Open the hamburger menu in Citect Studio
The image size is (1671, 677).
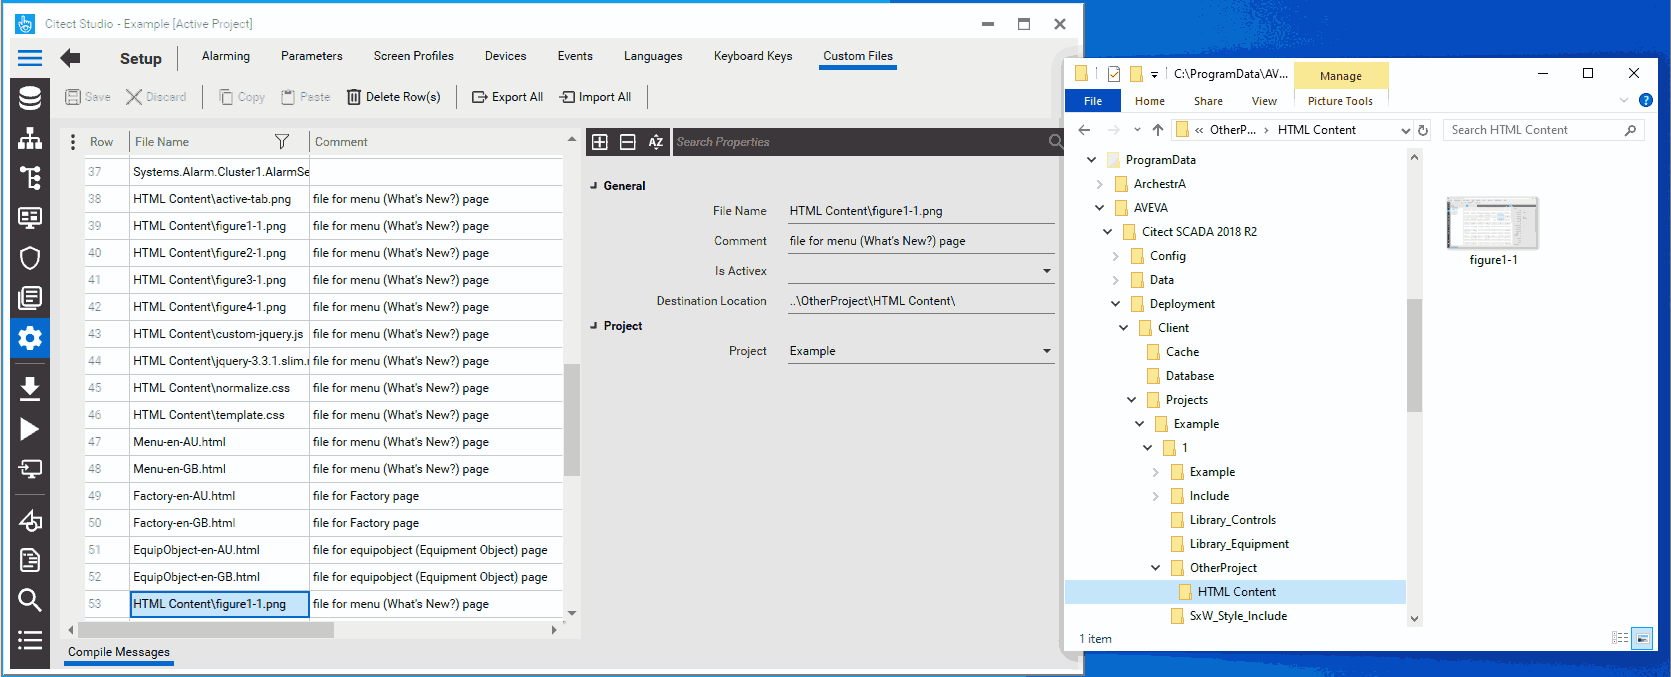tap(30, 58)
